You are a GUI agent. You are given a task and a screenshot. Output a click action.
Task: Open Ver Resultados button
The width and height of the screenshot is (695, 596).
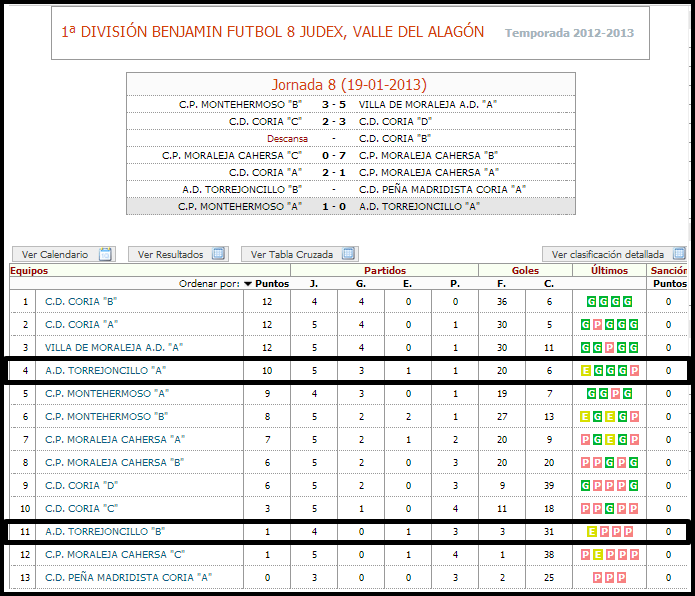pyautogui.click(x=178, y=254)
